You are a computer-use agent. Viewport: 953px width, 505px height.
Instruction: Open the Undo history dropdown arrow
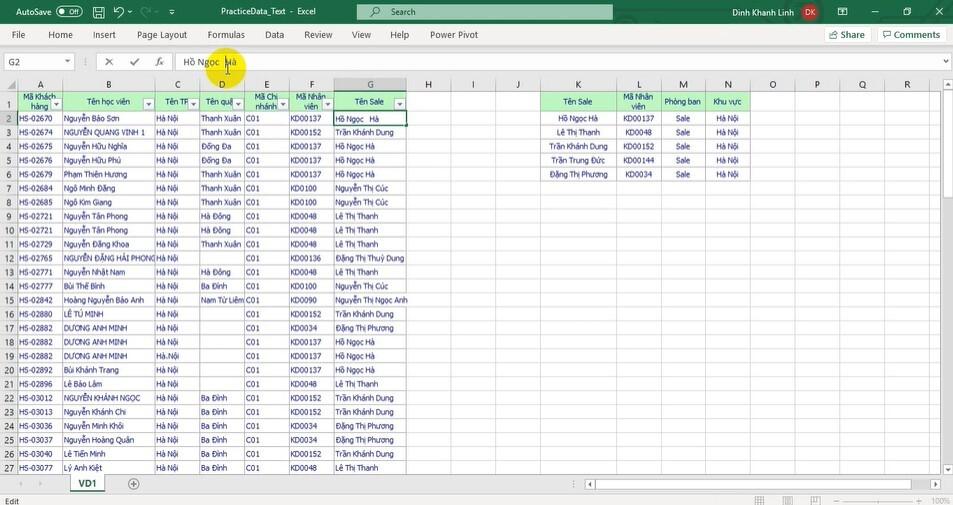(x=131, y=12)
